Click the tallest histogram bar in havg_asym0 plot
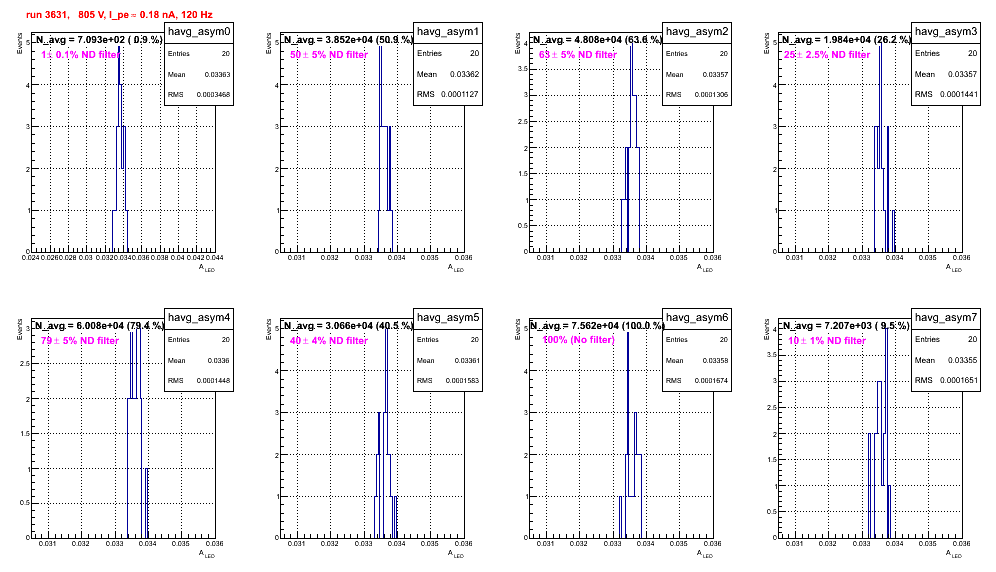Image resolution: width=996 pixels, height=572 pixels. click(x=119, y=148)
